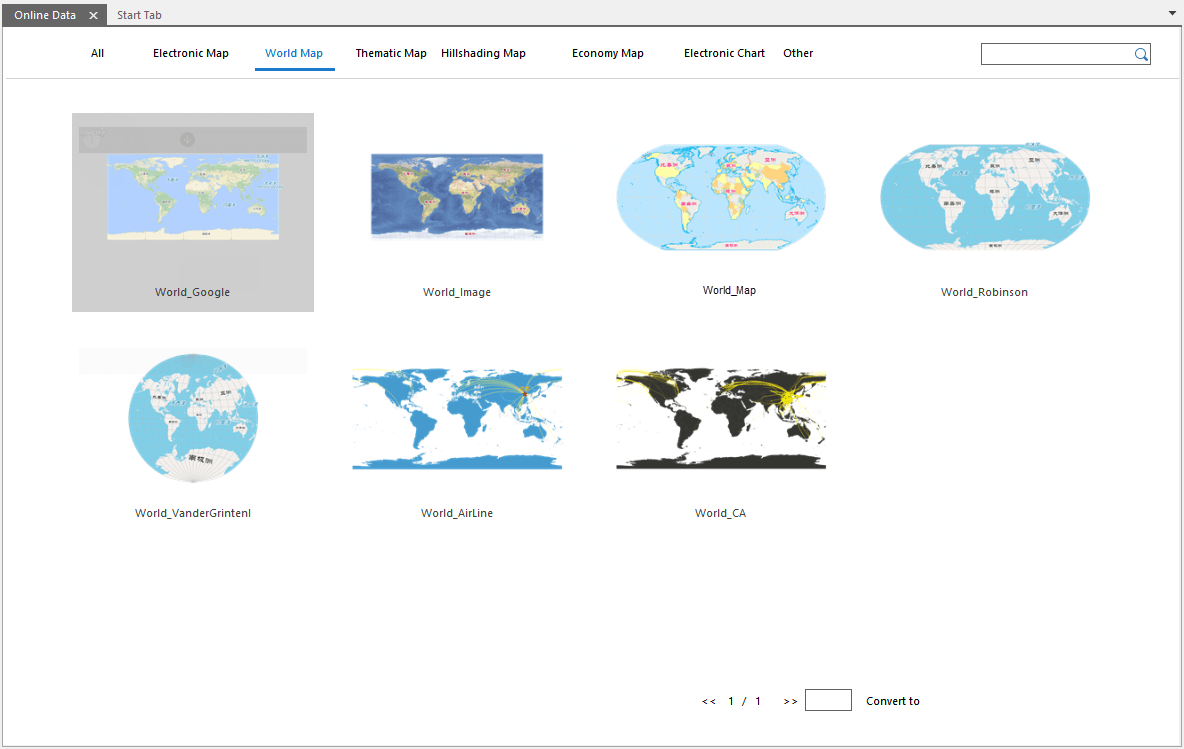Open the Thematic Map category
The height and width of the screenshot is (749, 1184).
point(391,54)
